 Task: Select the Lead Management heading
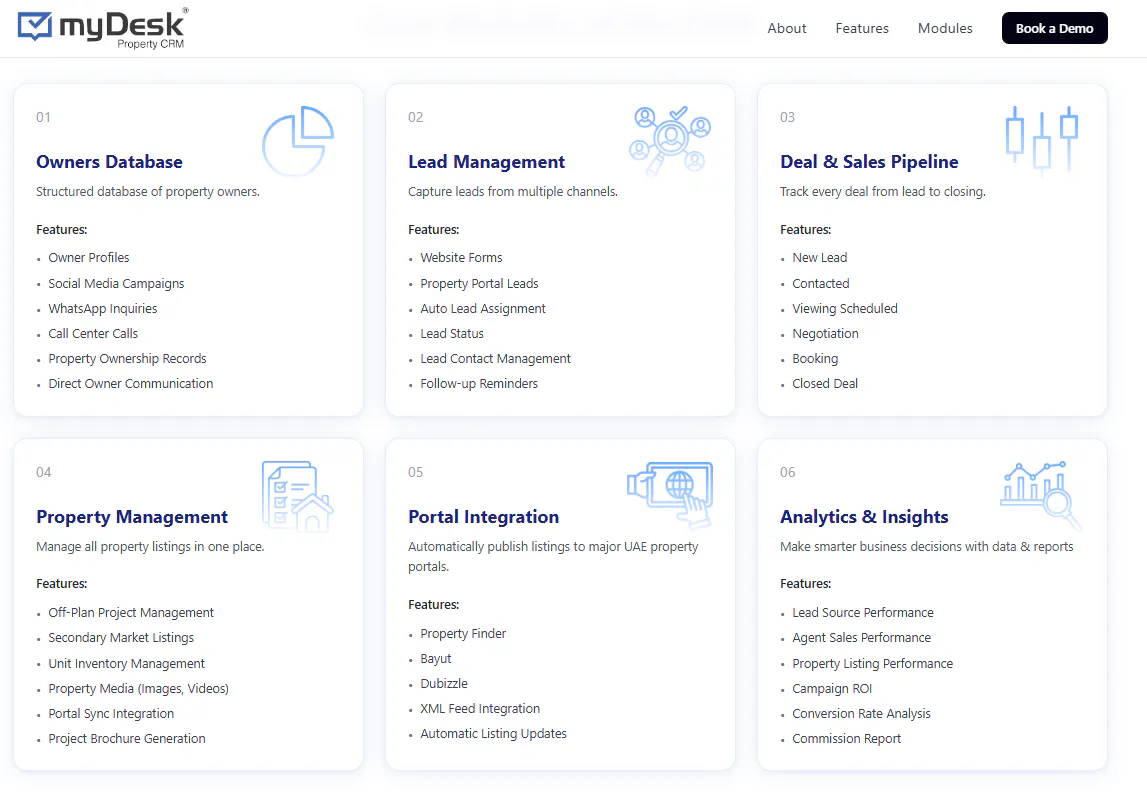pyautogui.click(x=486, y=162)
